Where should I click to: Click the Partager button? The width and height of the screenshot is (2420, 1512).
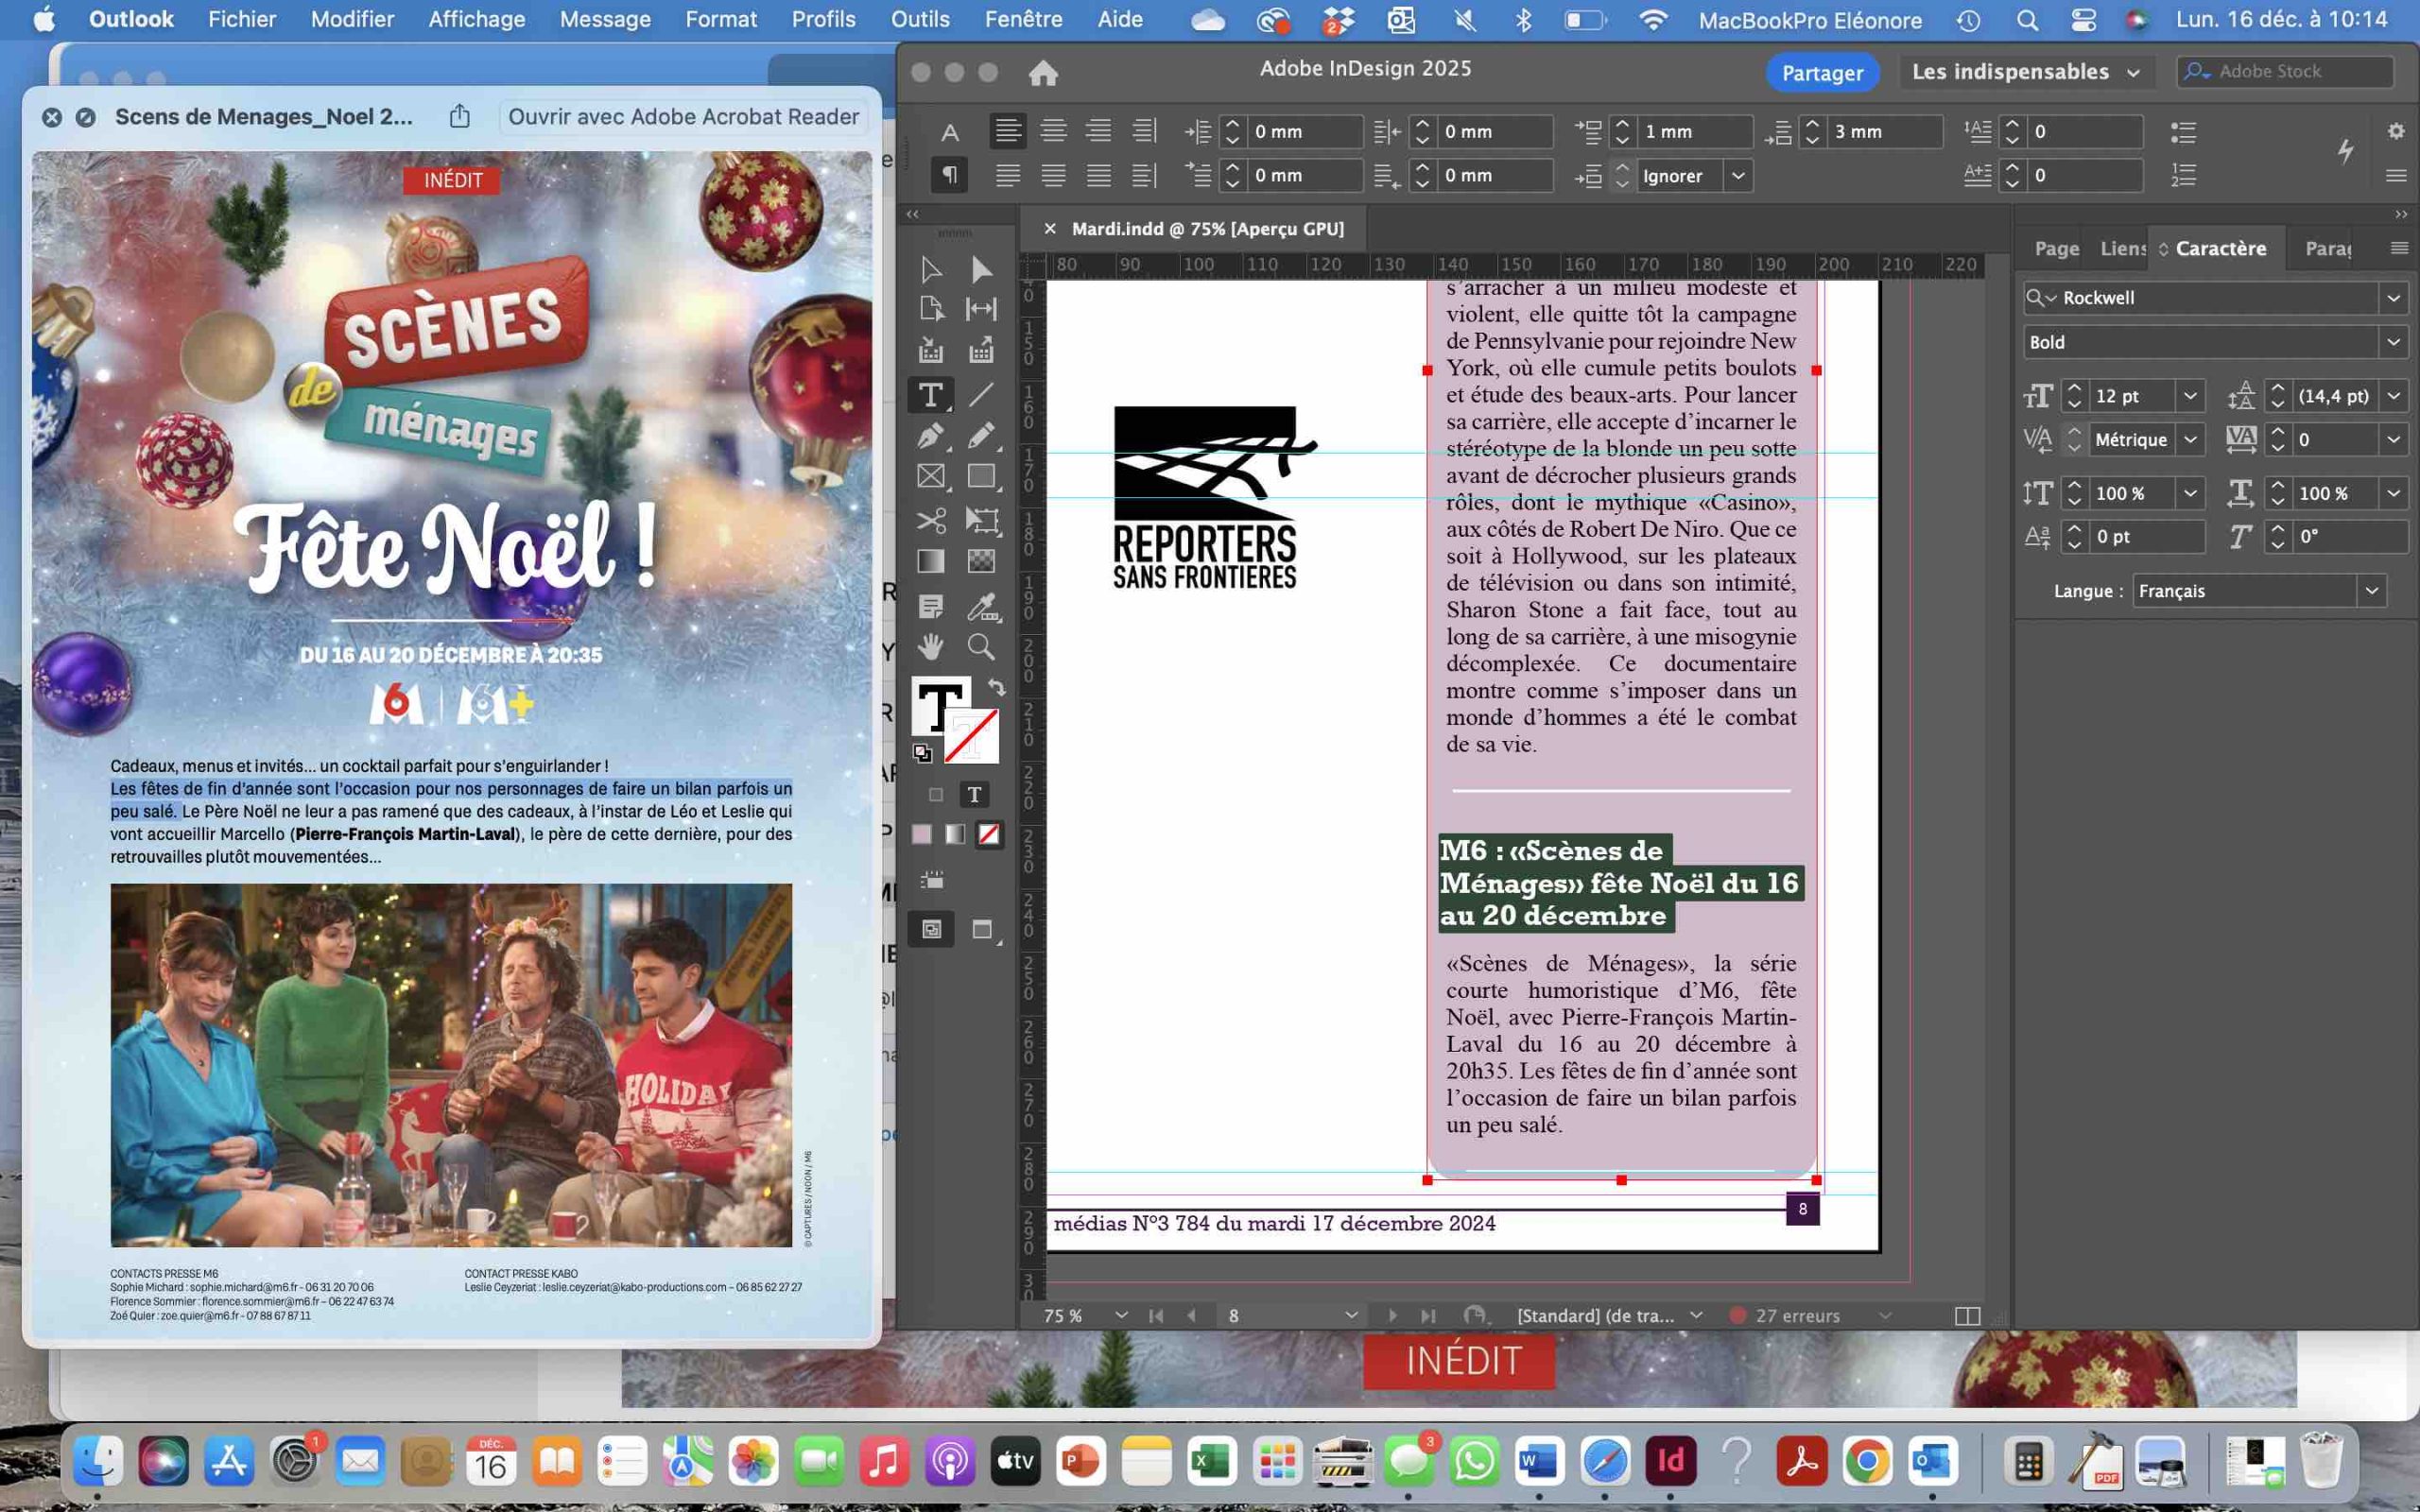1822,72
